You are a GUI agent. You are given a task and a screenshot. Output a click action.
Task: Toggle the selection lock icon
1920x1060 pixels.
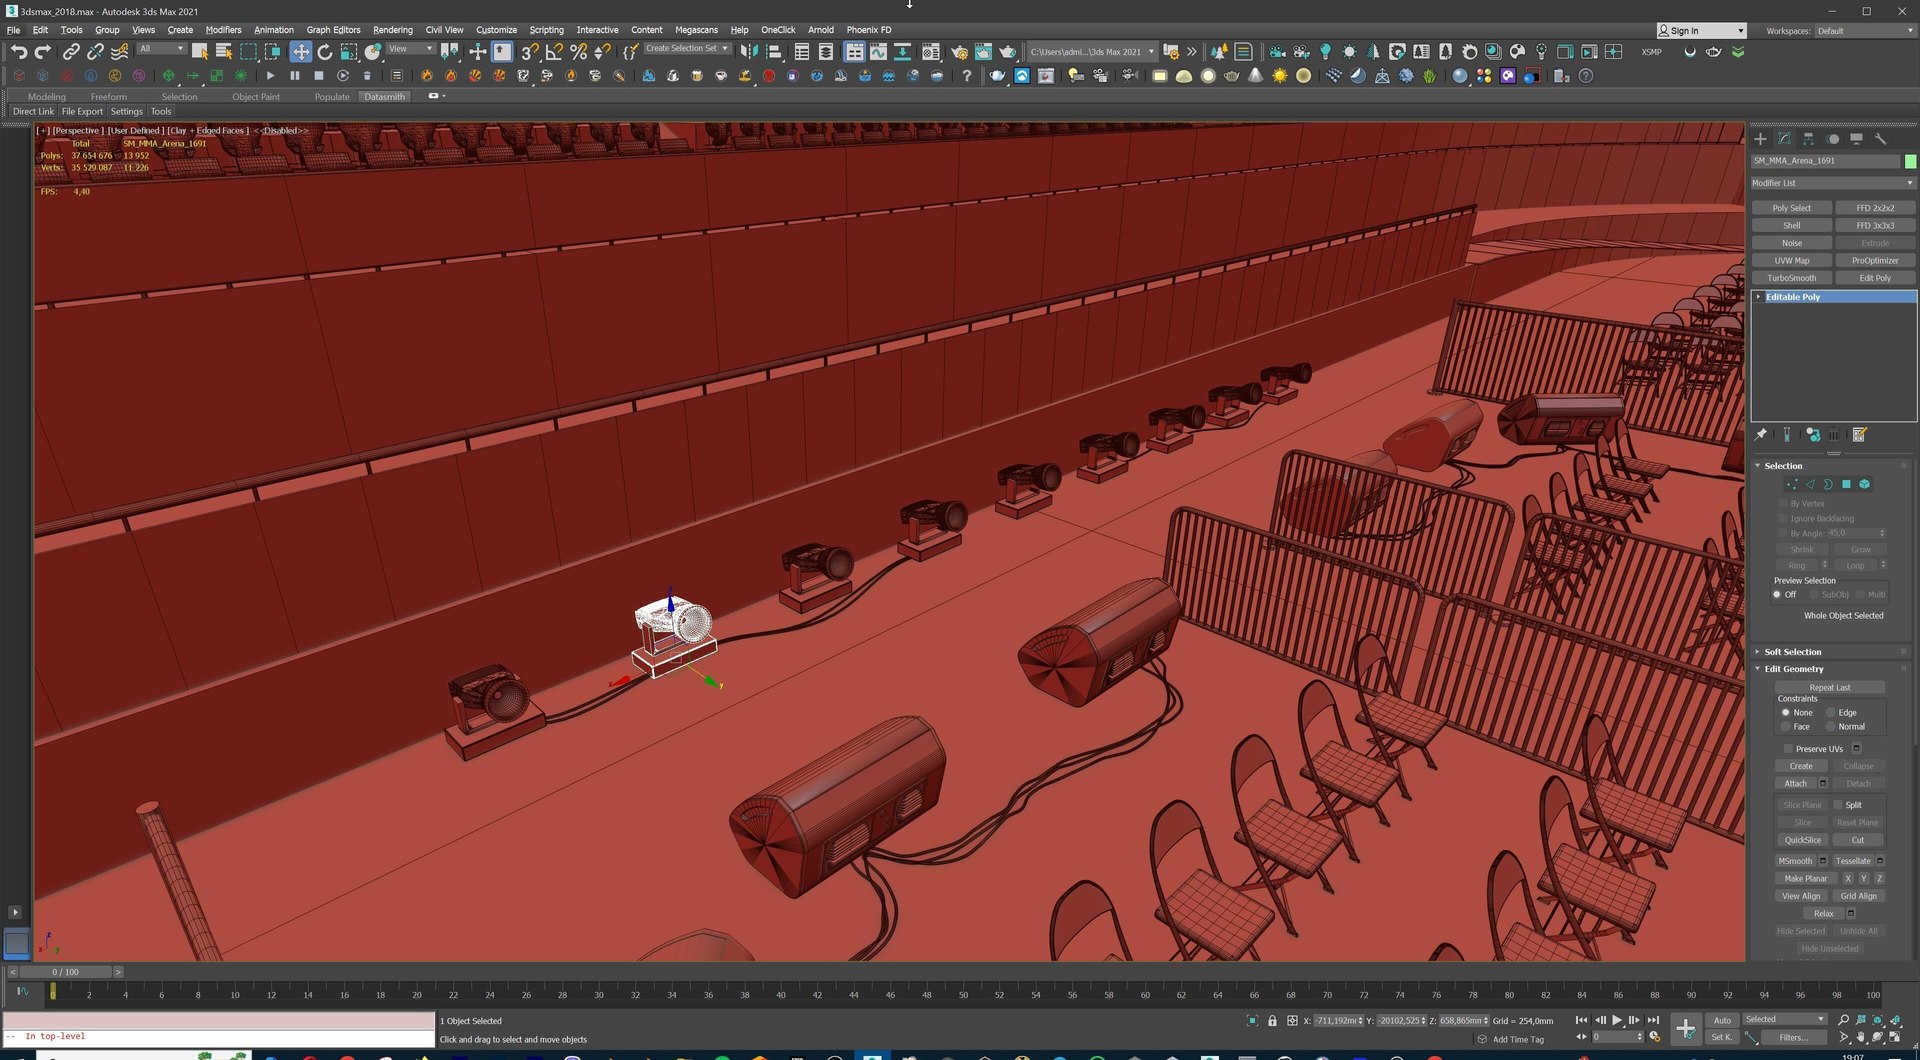coord(1272,1021)
